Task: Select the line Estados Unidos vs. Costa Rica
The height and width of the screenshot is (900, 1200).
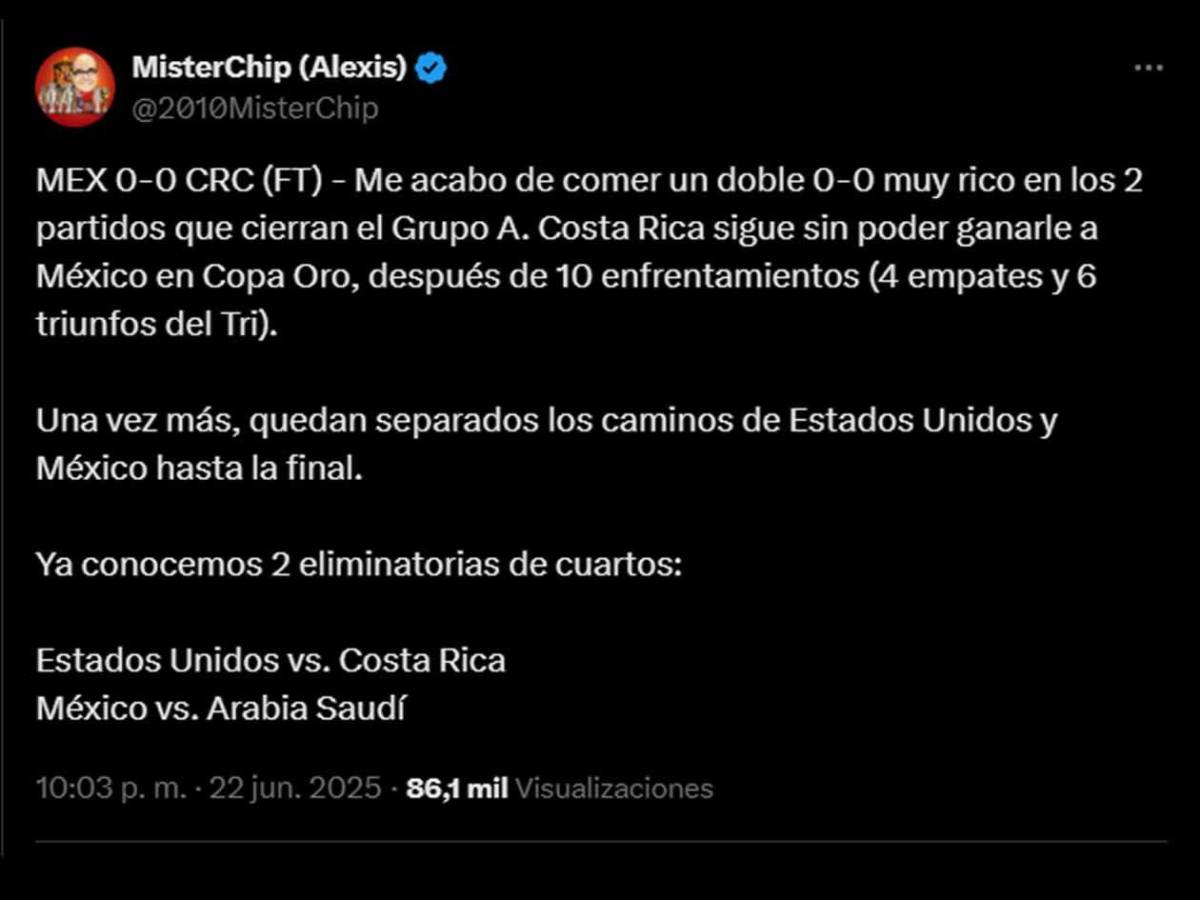Action: [271, 660]
